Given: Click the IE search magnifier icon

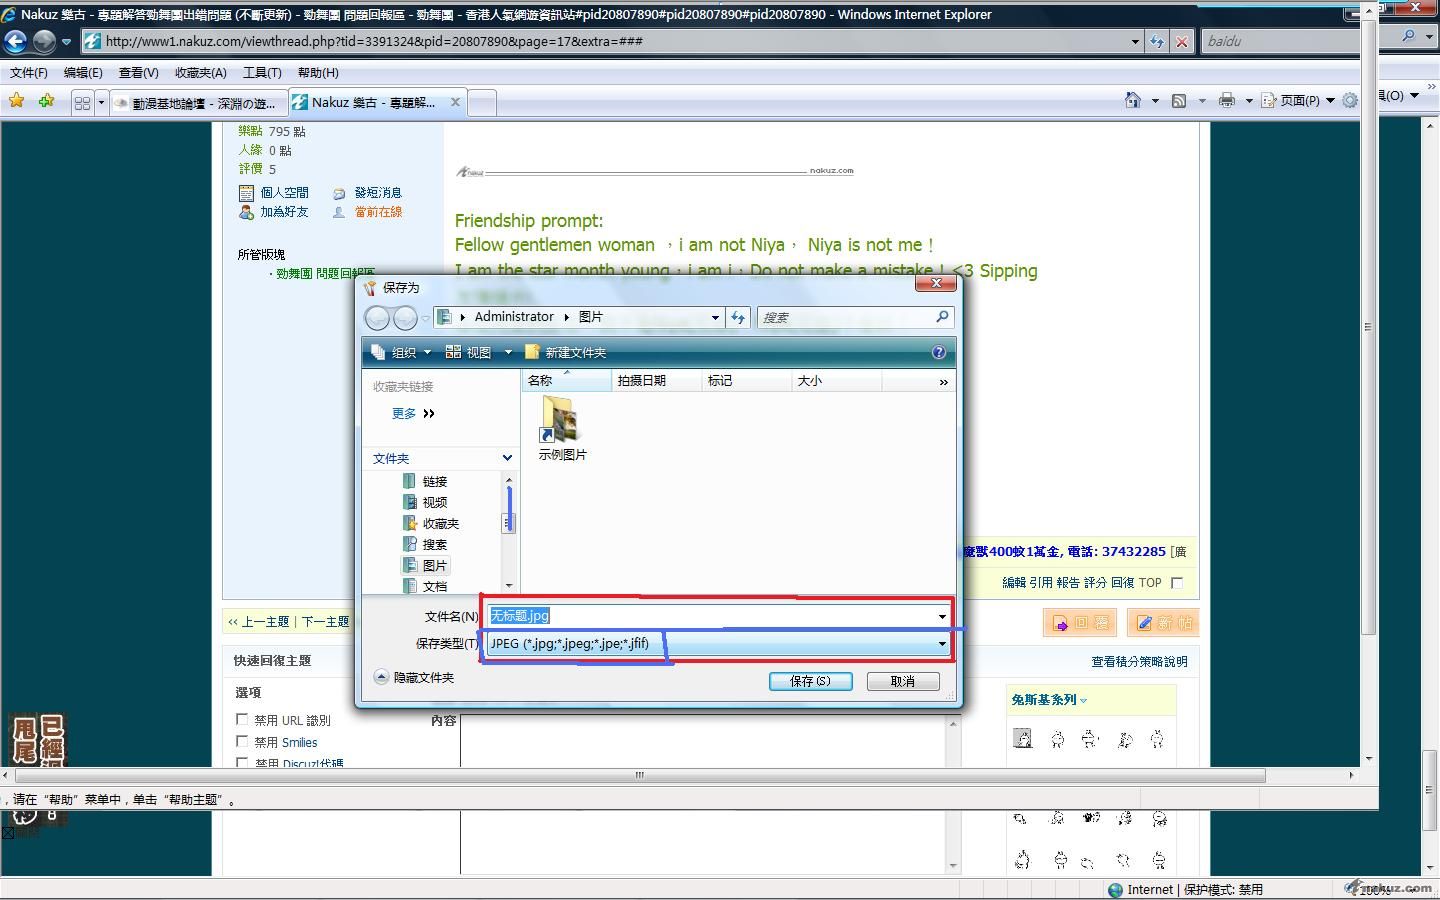Looking at the screenshot, I should [x=1408, y=36].
